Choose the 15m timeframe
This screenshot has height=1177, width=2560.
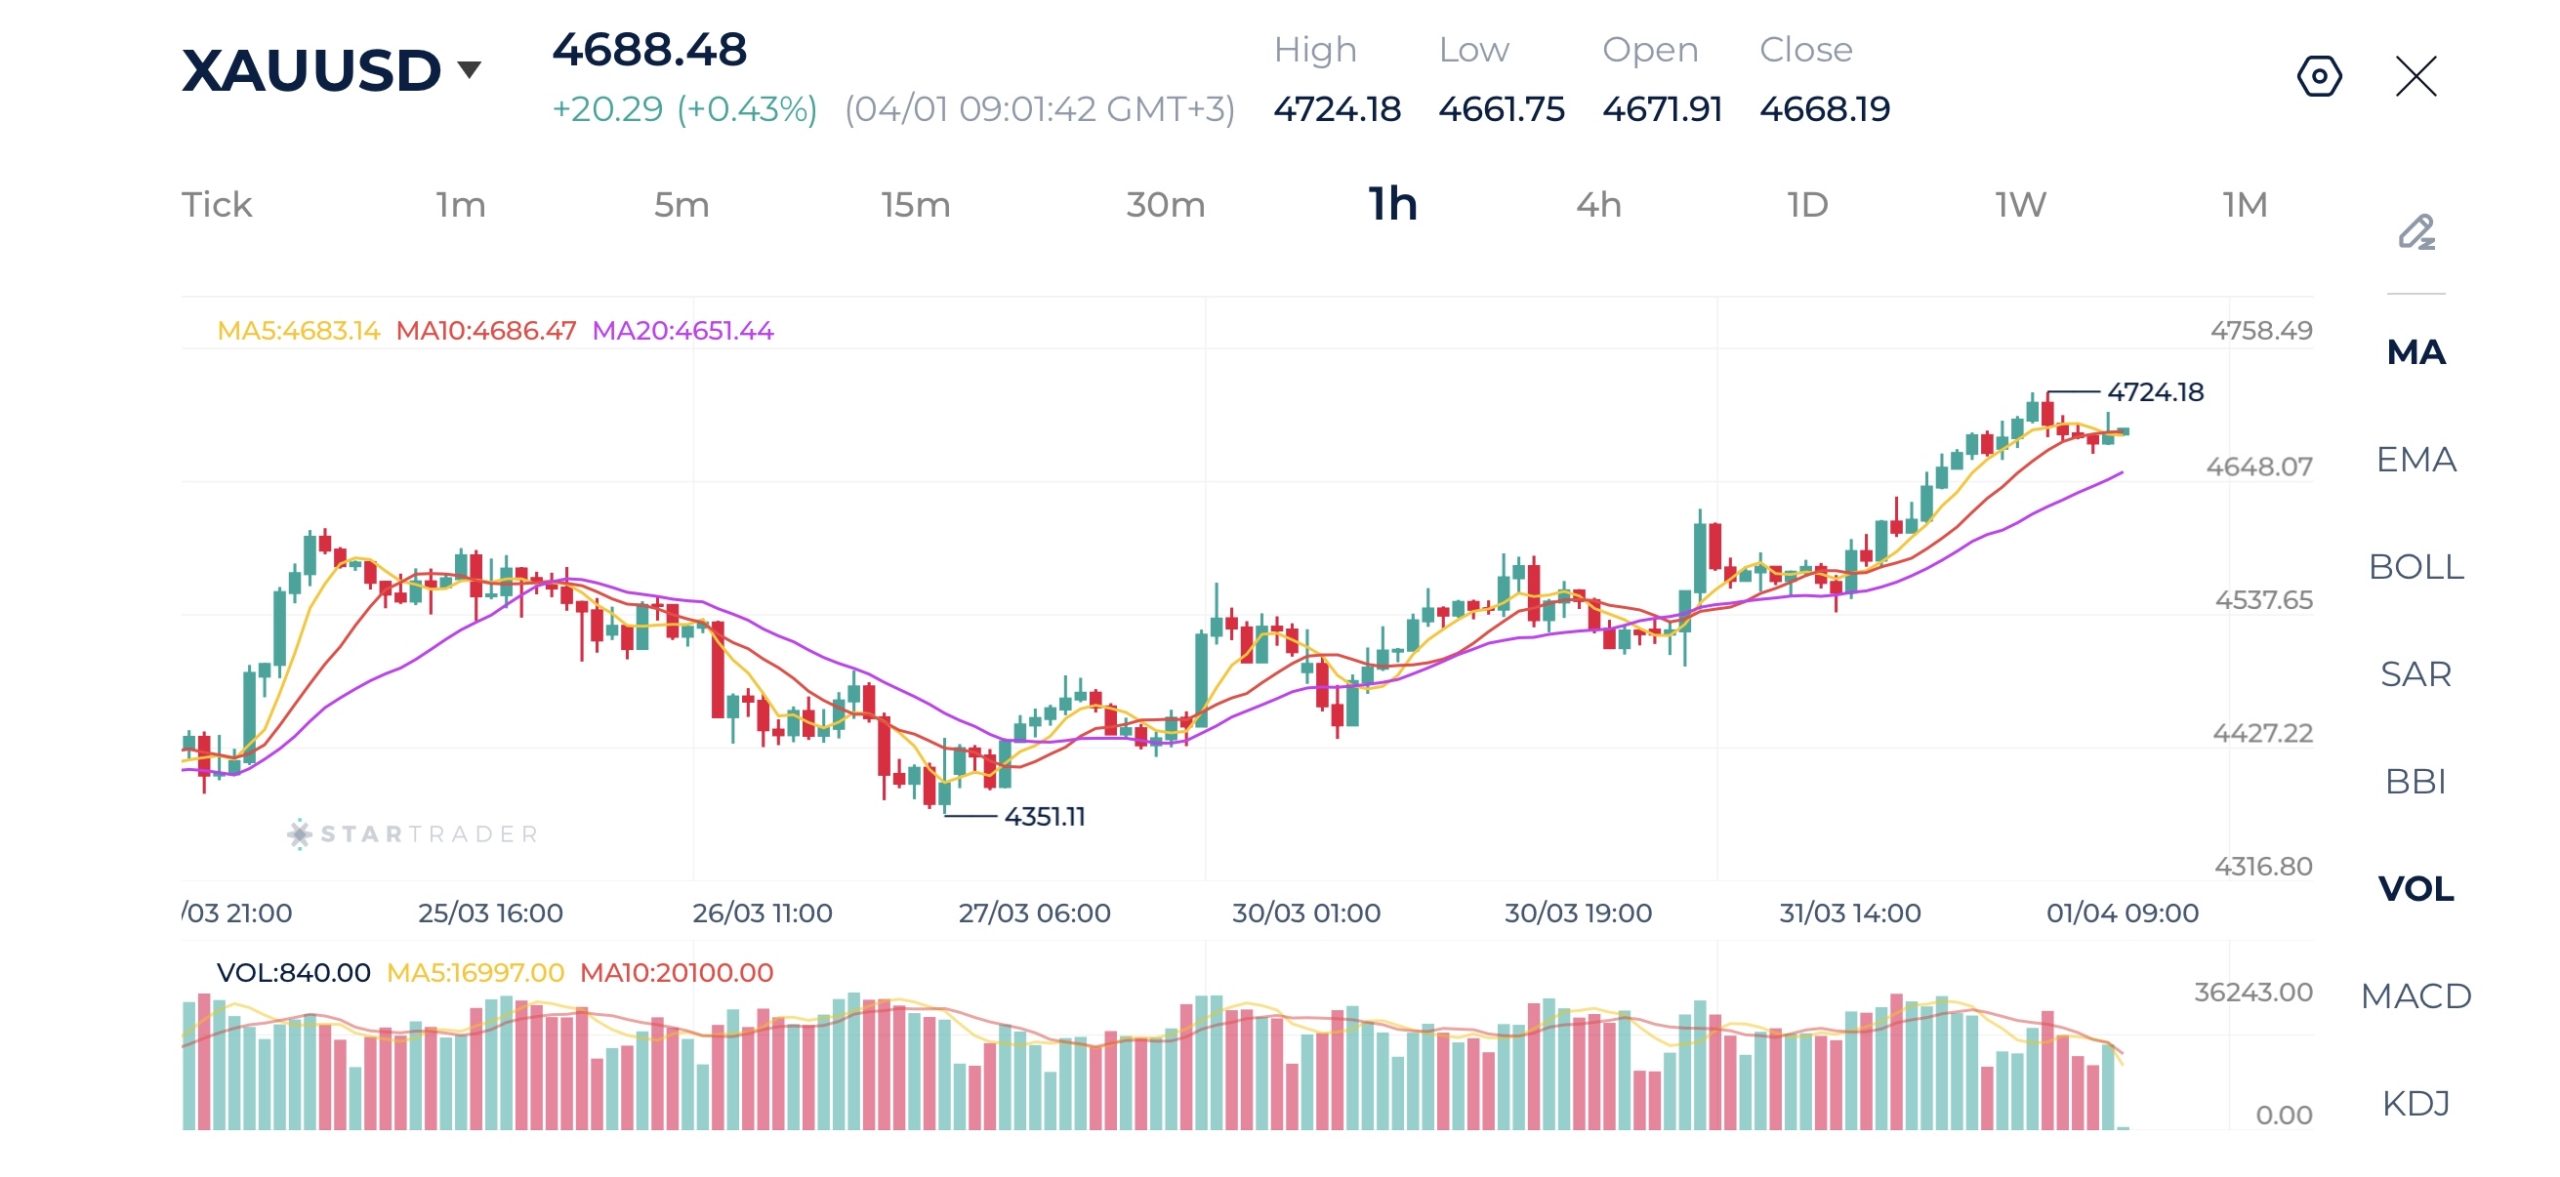pos(915,205)
